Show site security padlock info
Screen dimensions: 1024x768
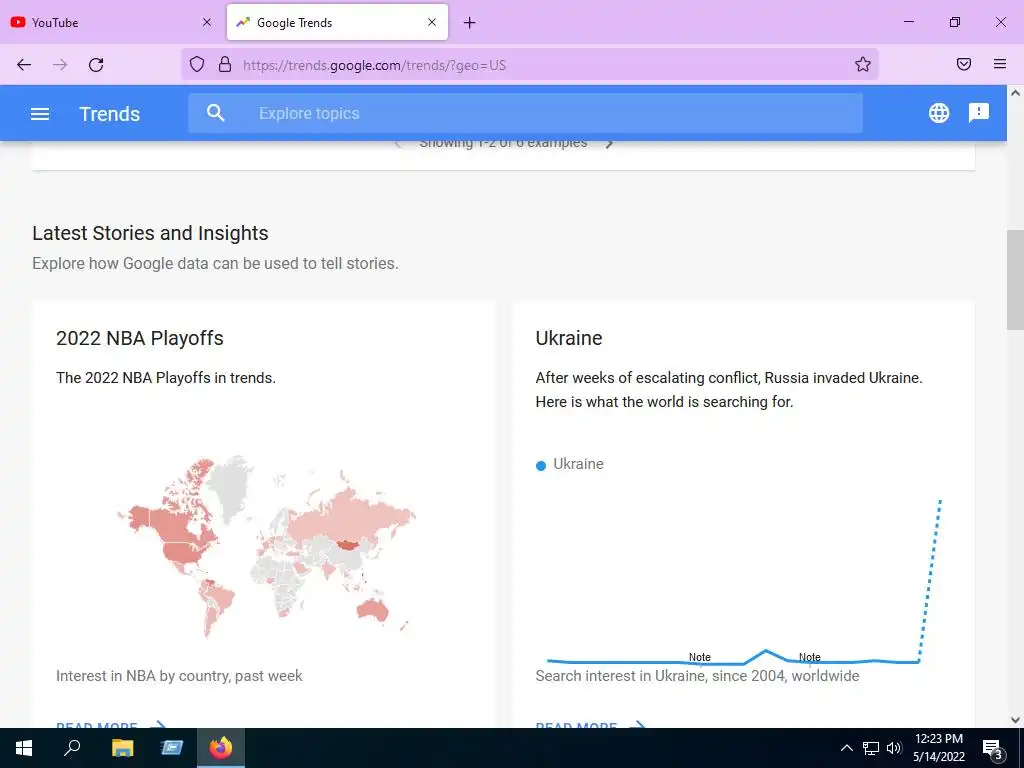(x=225, y=64)
